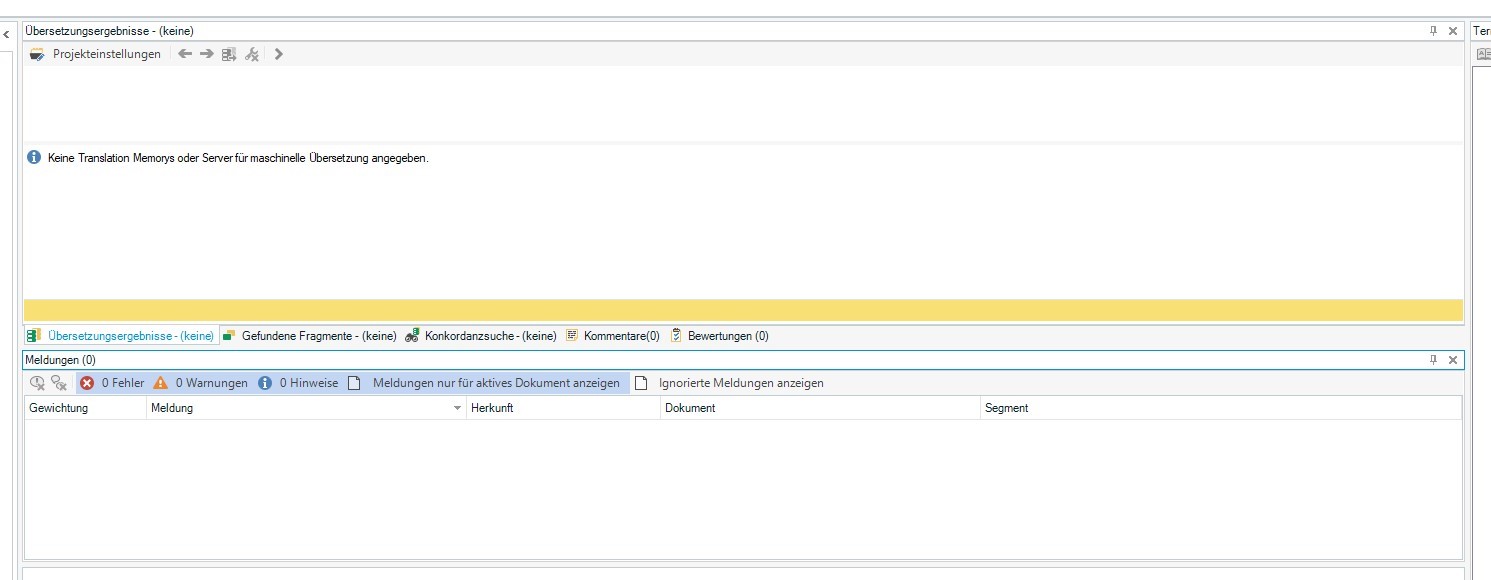Sort by the Herkunft column header
Image resolution: width=1491 pixels, height=580 pixels.
[x=563, y=408]
